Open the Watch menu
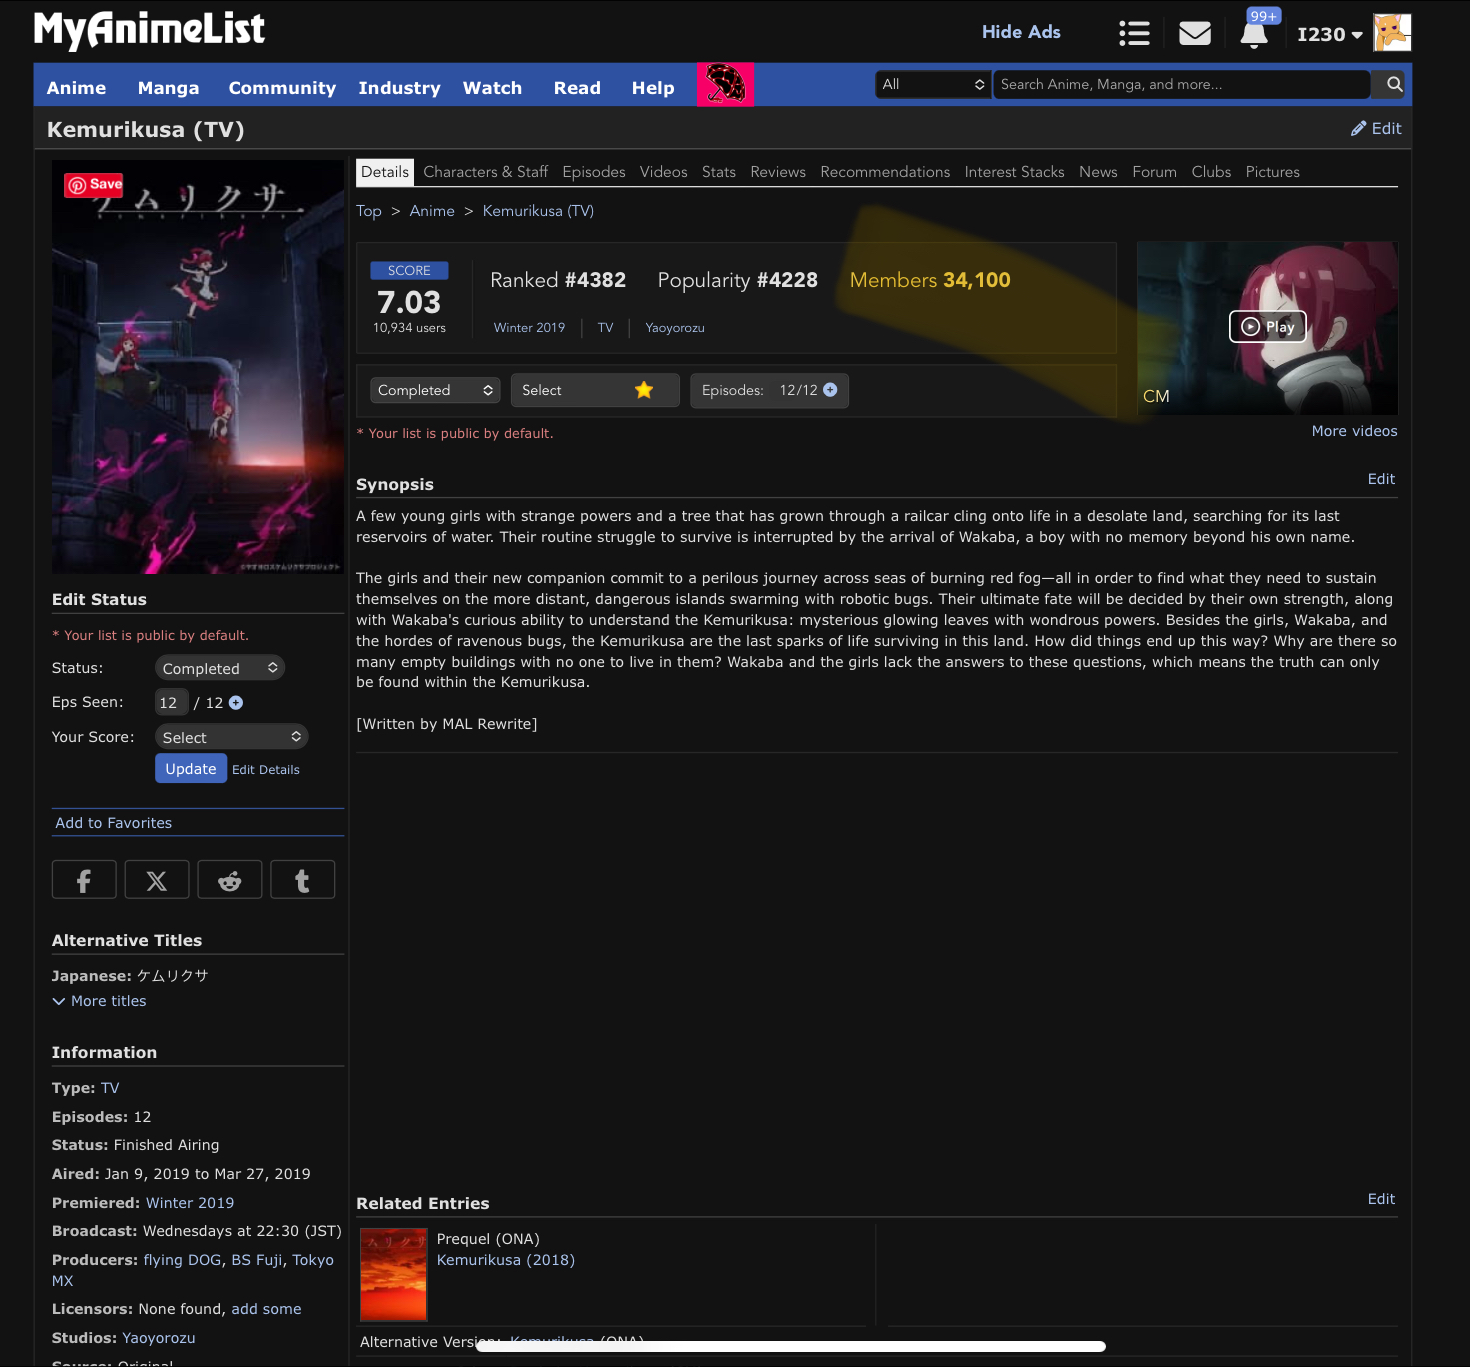This screenshot has height=1367, width=1470. [x=492, y=88]
